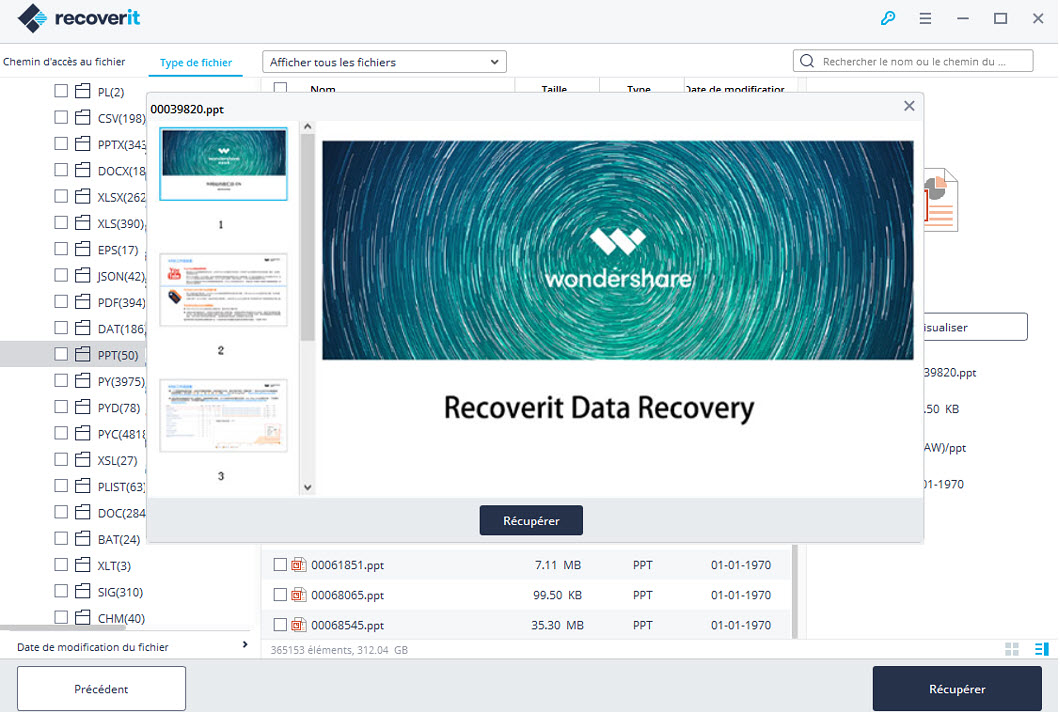Click the folder icon beside XSL(27)
This screenshot has width=1060, height=712.
click(x=82, y=460)
